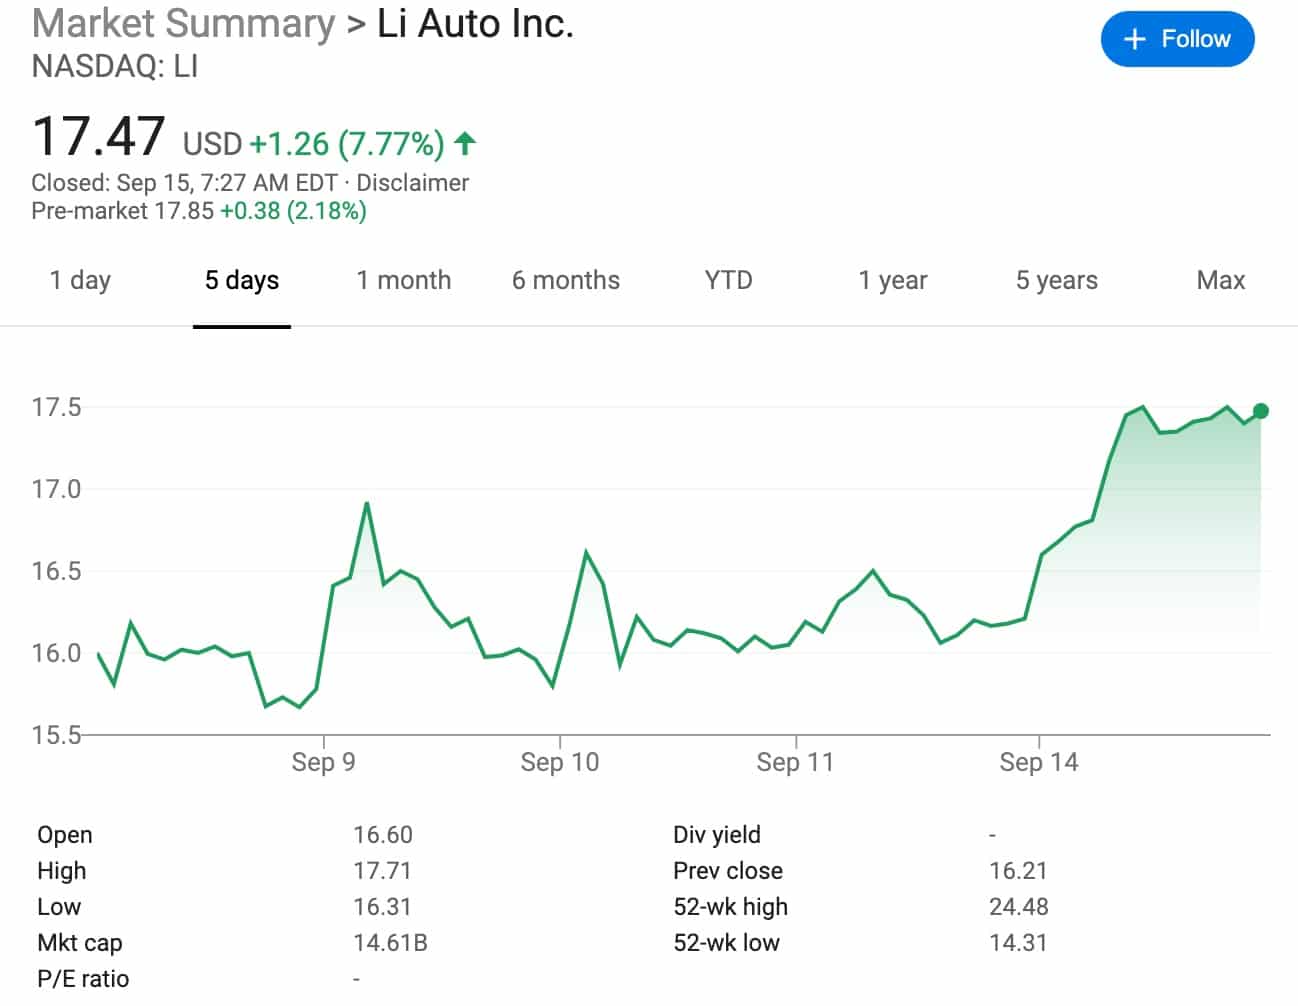Open the 6 months chart view
The image size is (1298, 1006).
pos(566,281)
